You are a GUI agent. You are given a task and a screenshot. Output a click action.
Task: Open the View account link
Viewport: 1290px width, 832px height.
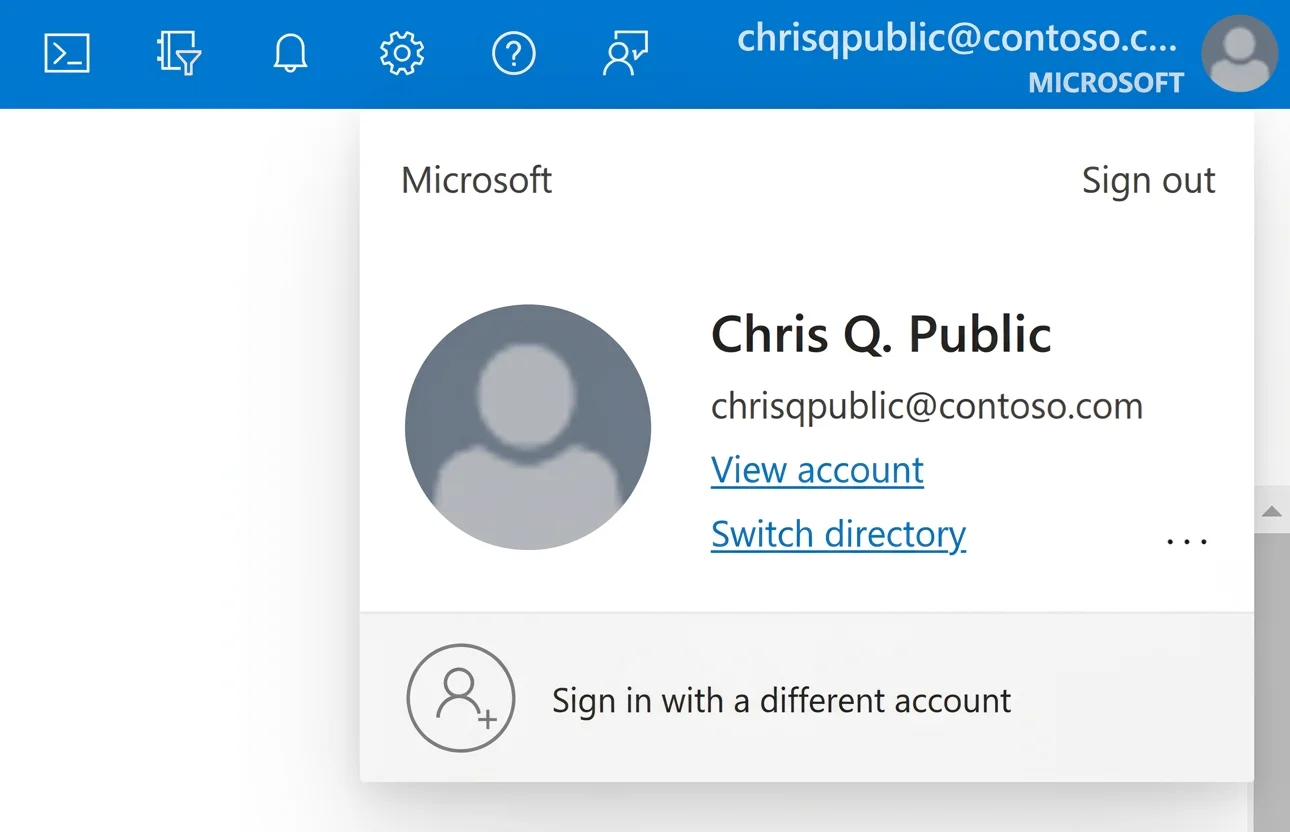coord(817,469)
